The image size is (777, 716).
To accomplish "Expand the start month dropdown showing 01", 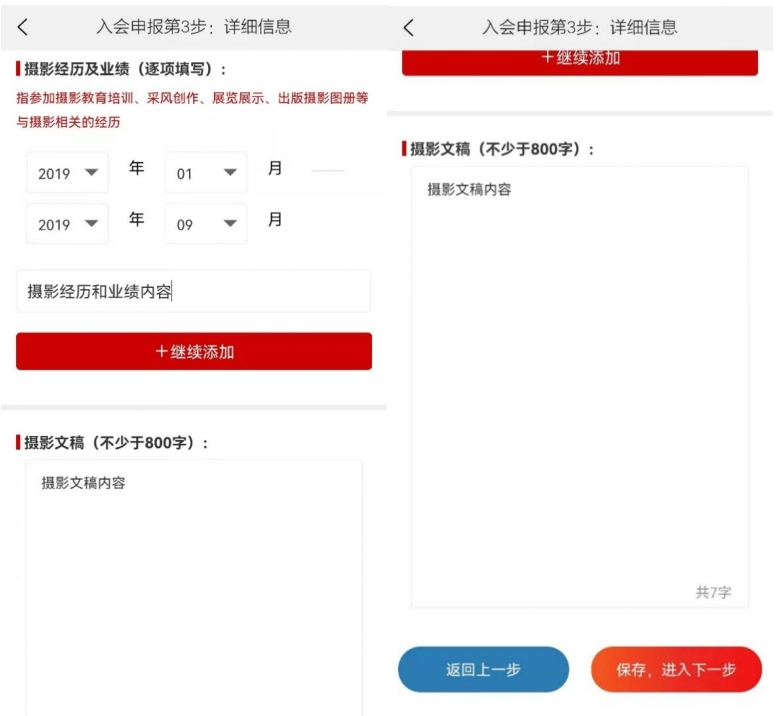I will 205,173.
